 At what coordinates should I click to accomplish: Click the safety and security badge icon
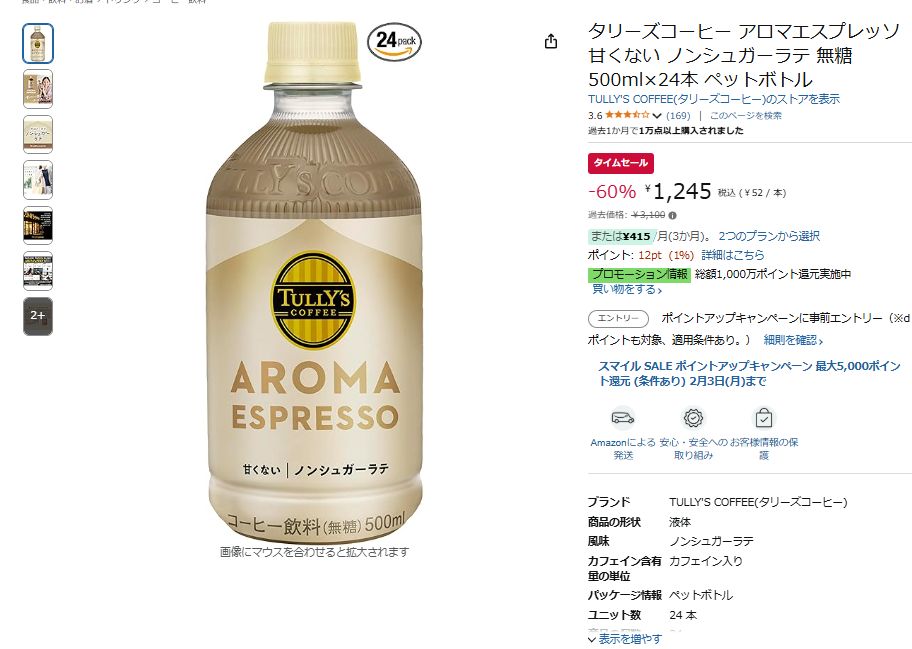[693, 418]
